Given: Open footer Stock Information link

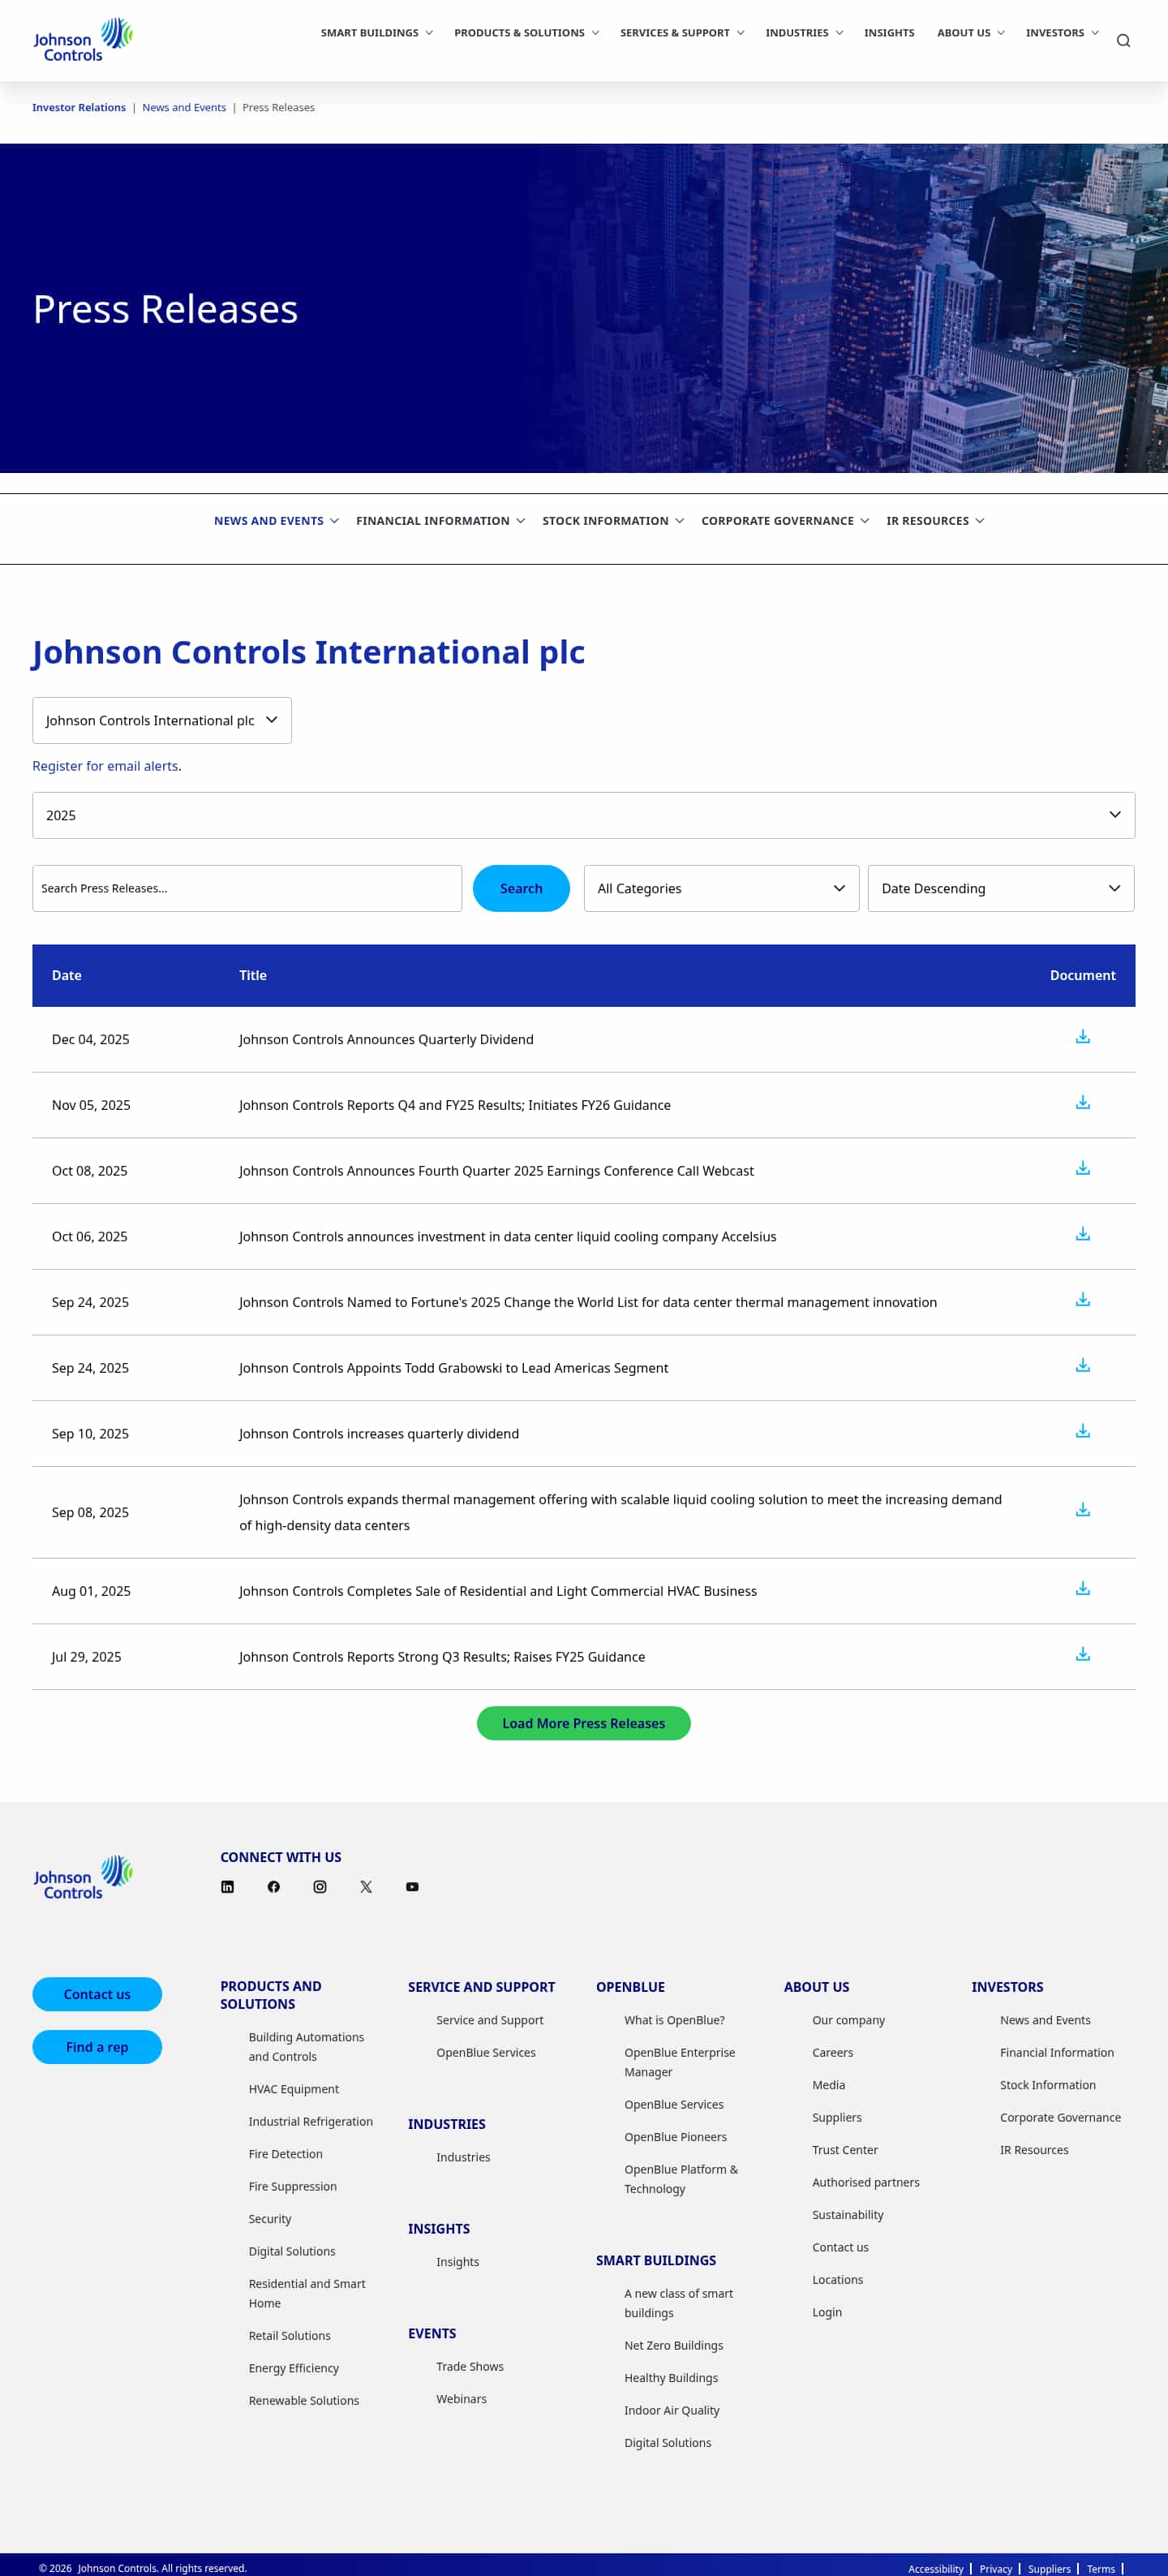Looking at the screenshot, I should (1048, 2085).
